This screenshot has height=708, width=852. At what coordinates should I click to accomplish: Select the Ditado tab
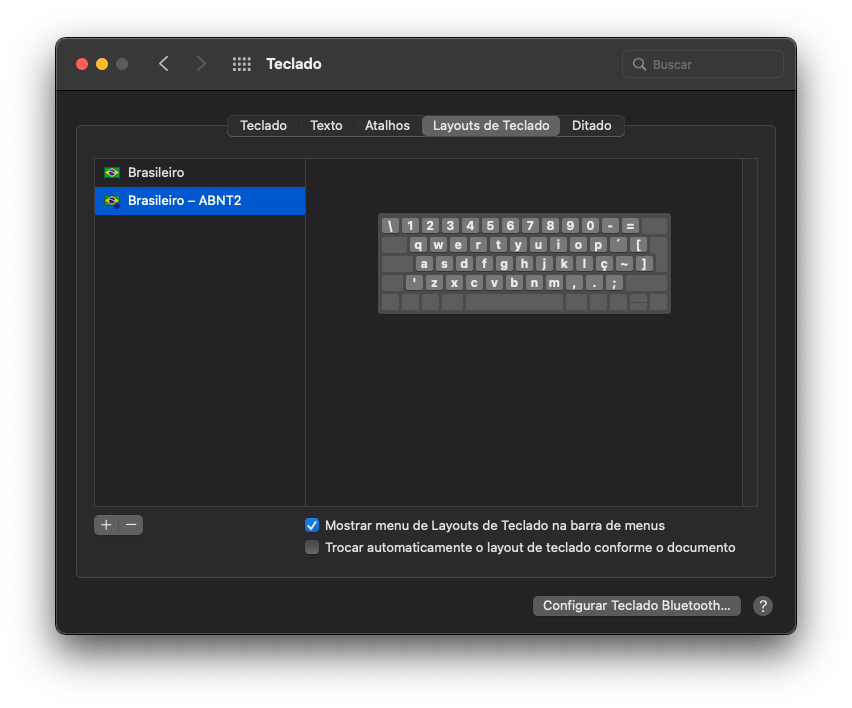click(591, 126)
